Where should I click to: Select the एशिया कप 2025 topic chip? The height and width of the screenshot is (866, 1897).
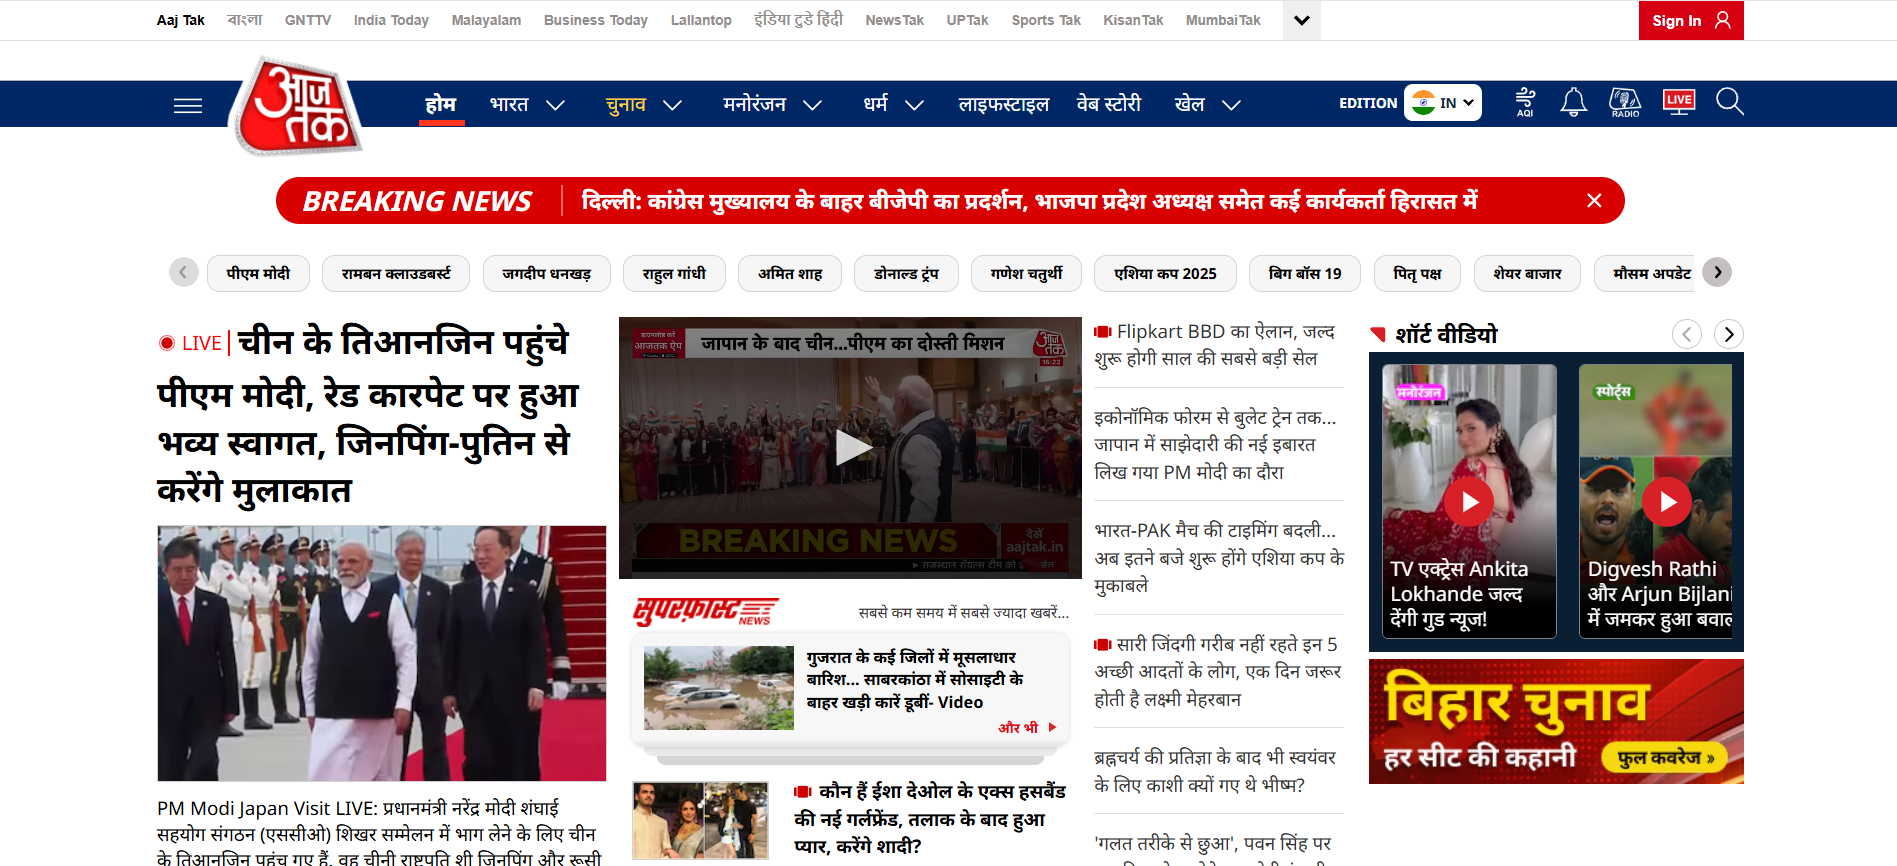click(1165, 273)
